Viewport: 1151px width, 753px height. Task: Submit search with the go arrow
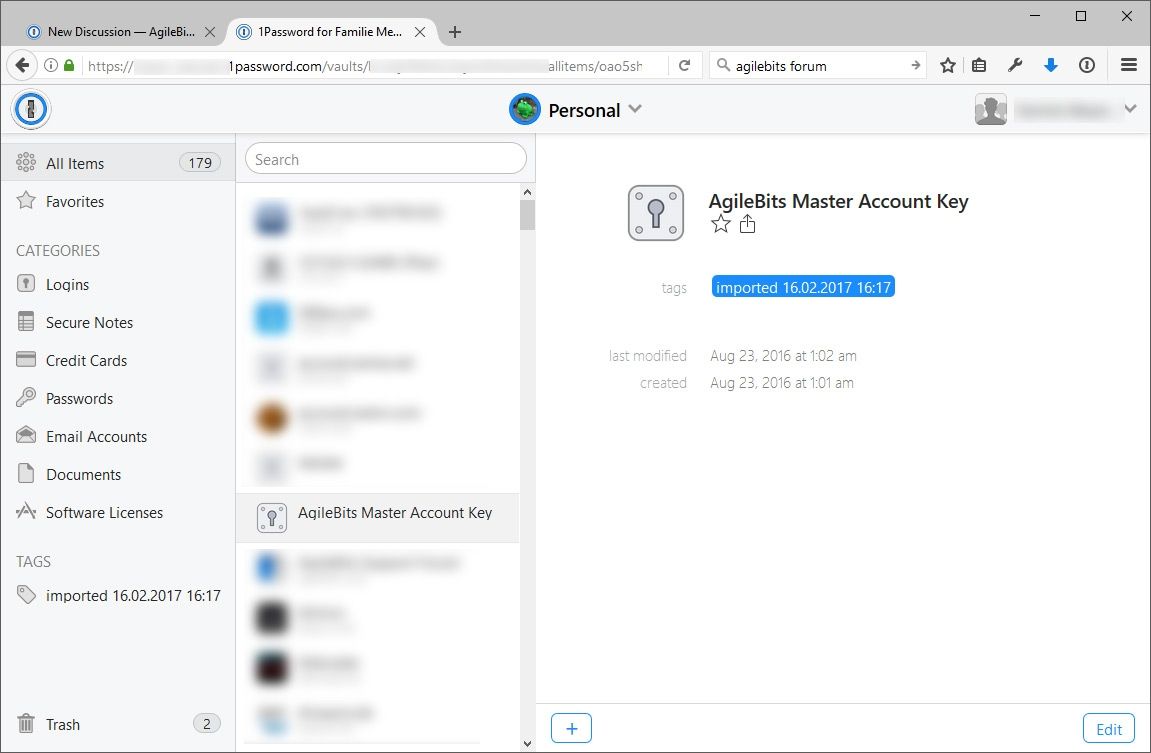click(x=915, y=65)
